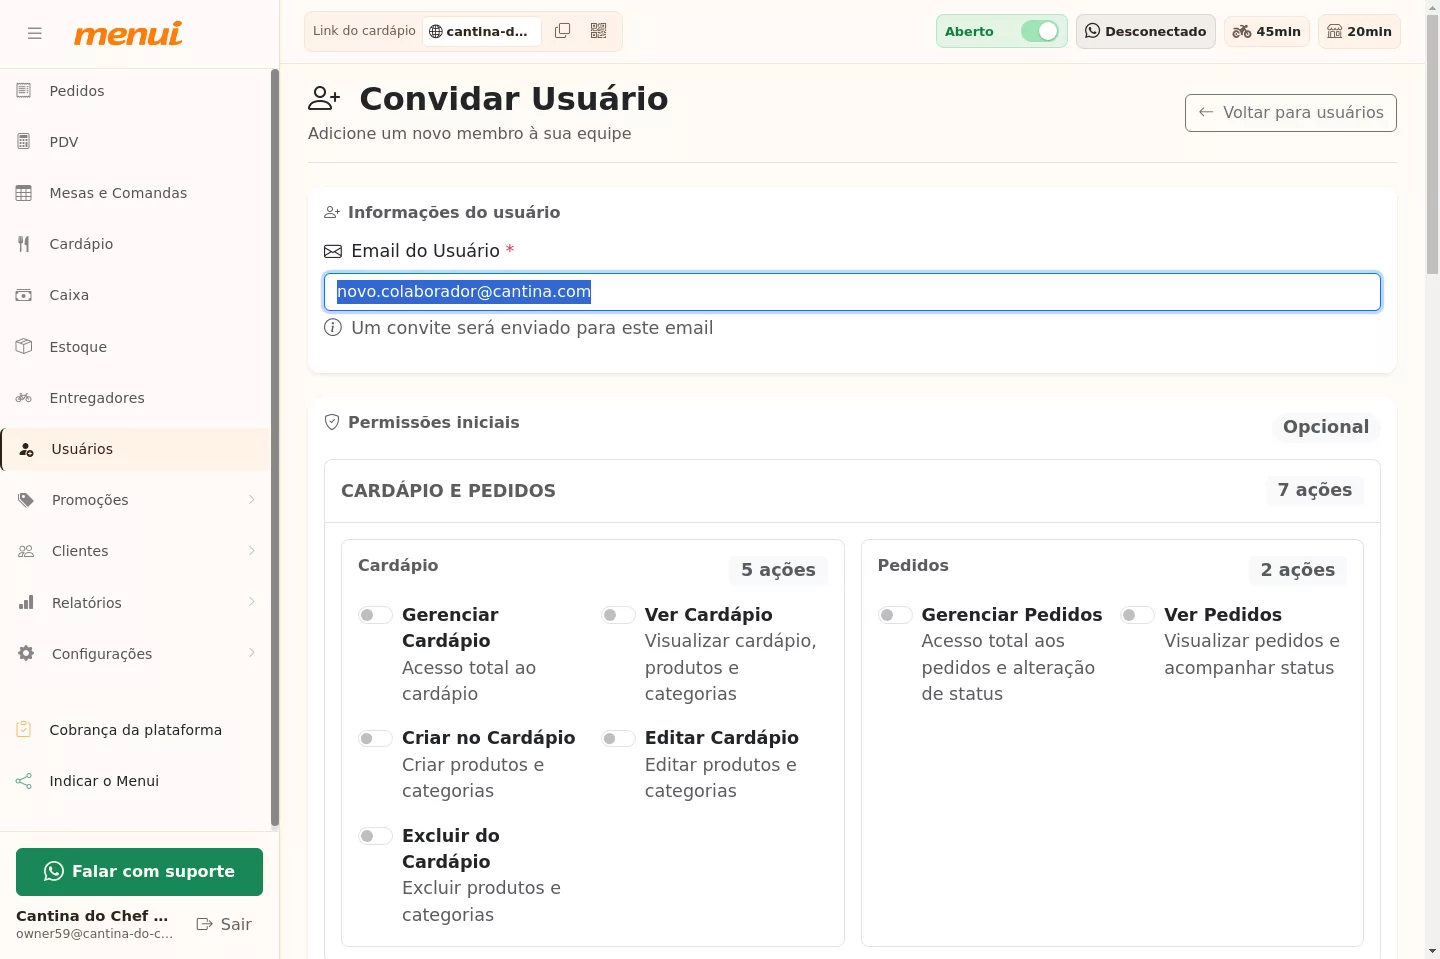Click Falar com suporte button
Image resolution: width=1440 pixels, height=959 pixels.
point(139,872)
